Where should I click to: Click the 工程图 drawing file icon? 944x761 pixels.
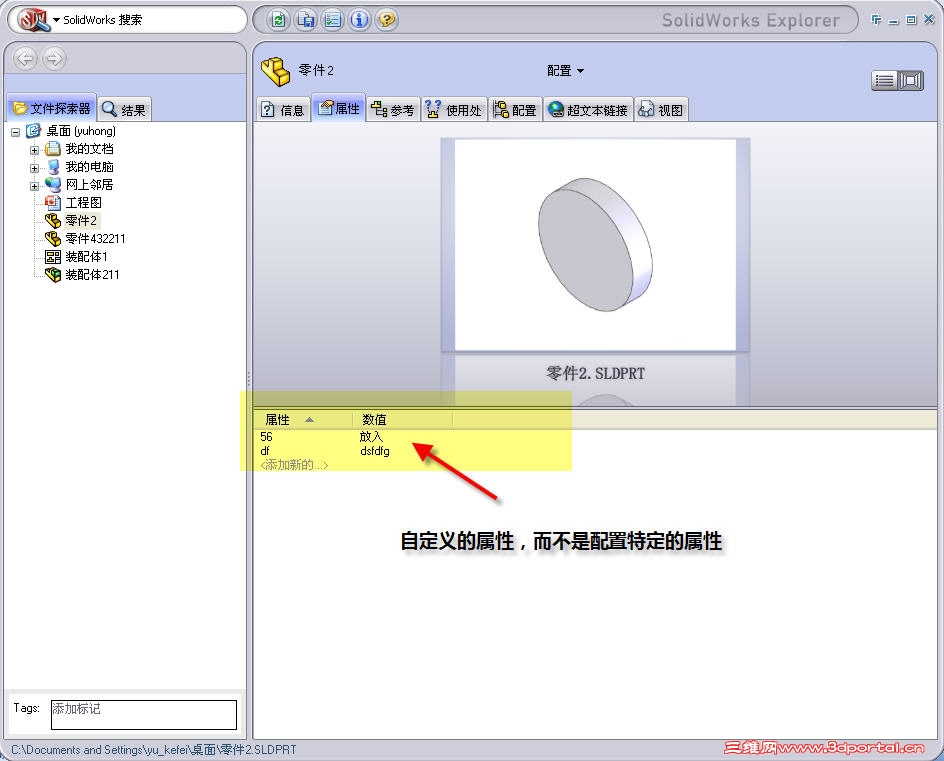pyautogui.click(x=53, y=203)
